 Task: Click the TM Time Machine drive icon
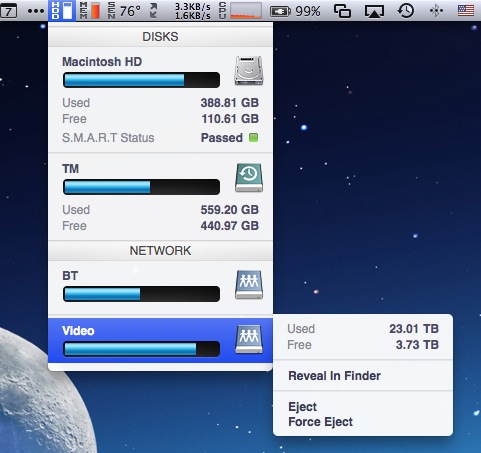[x=249, y=178]
